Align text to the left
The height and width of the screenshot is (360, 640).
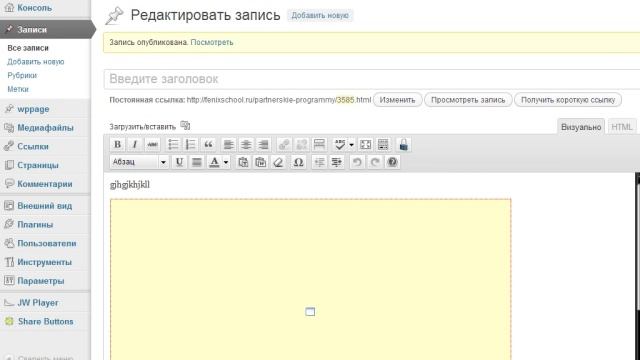pos(229,144)
